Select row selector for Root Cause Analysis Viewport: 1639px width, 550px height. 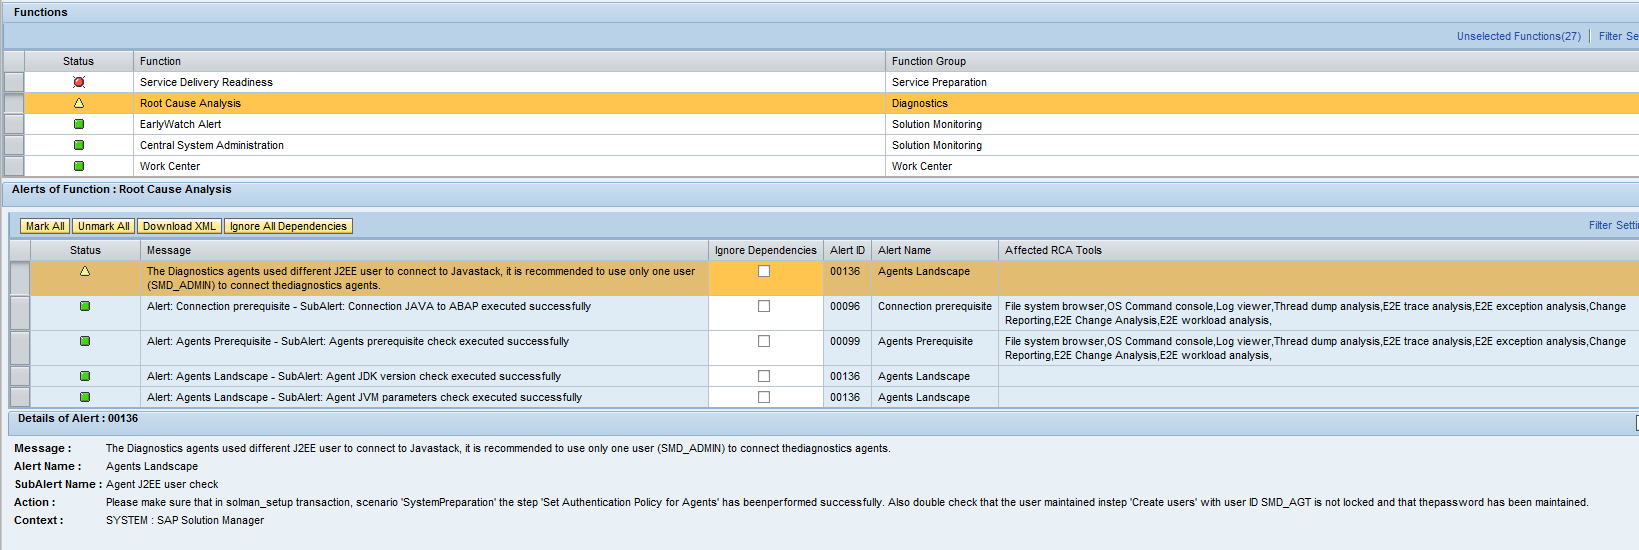(14, 103)
